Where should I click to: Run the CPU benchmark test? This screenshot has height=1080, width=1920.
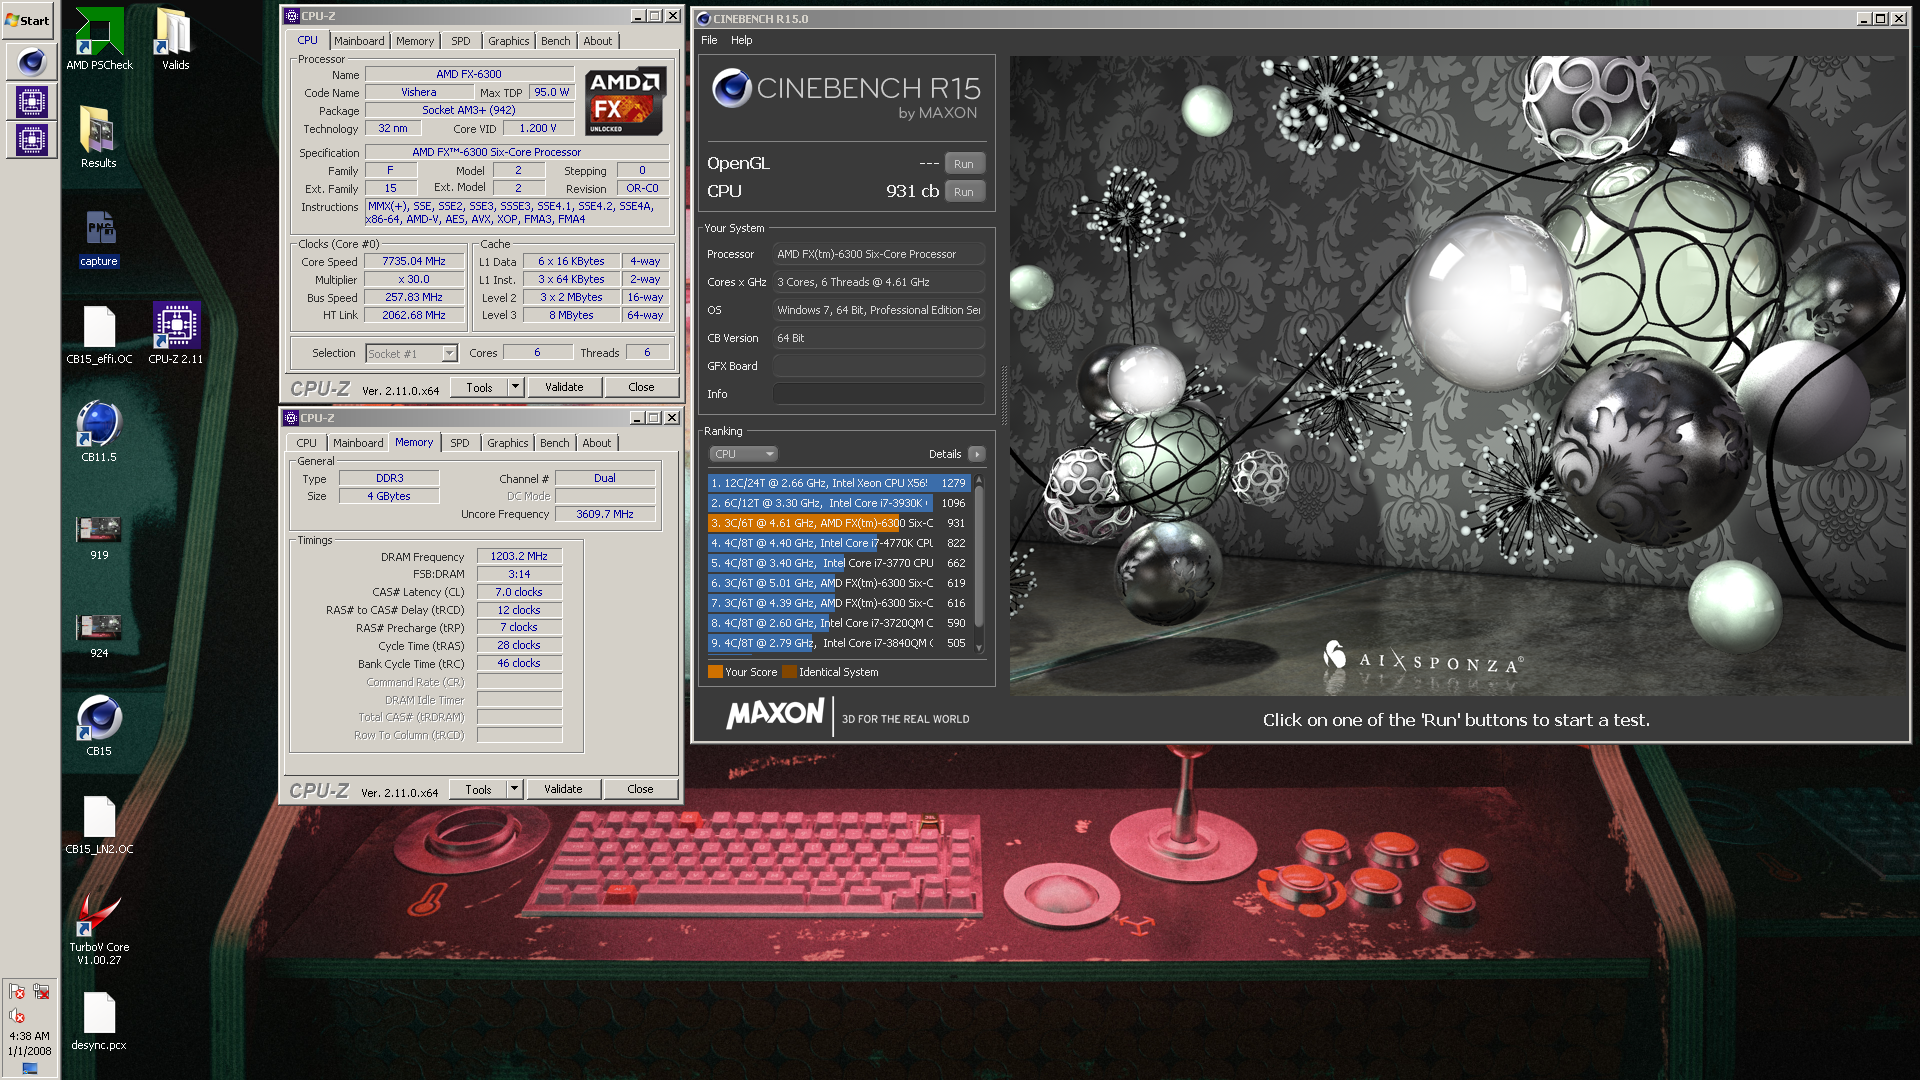(x=964, y=192)
